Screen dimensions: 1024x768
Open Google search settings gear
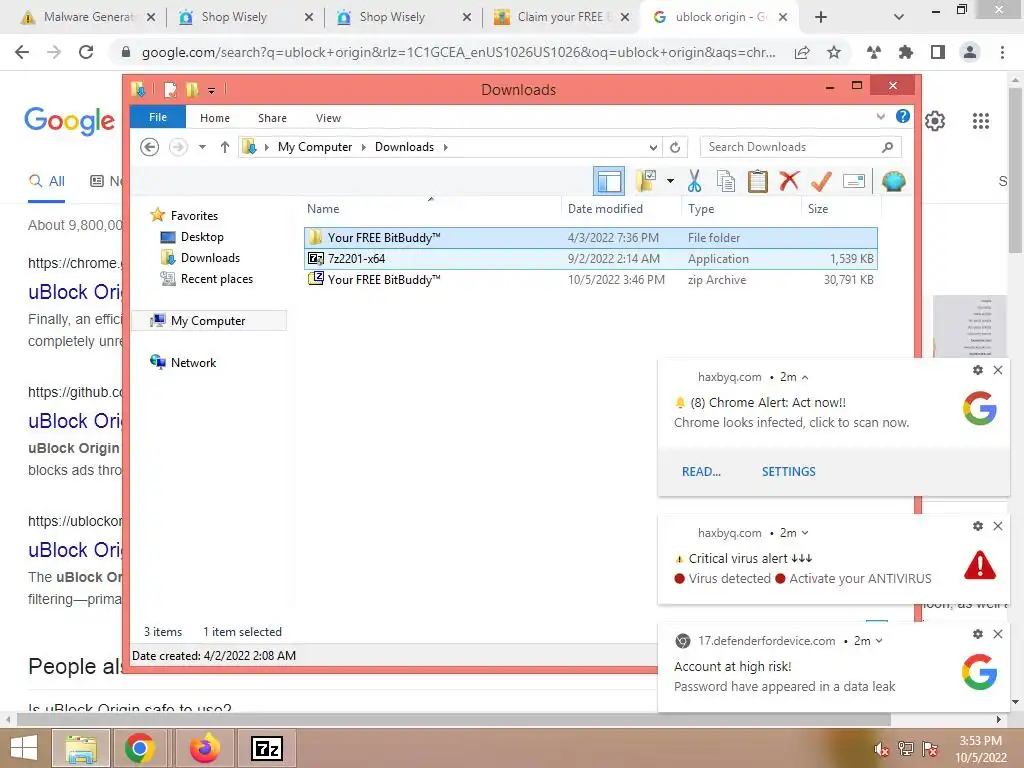[935, 121]
